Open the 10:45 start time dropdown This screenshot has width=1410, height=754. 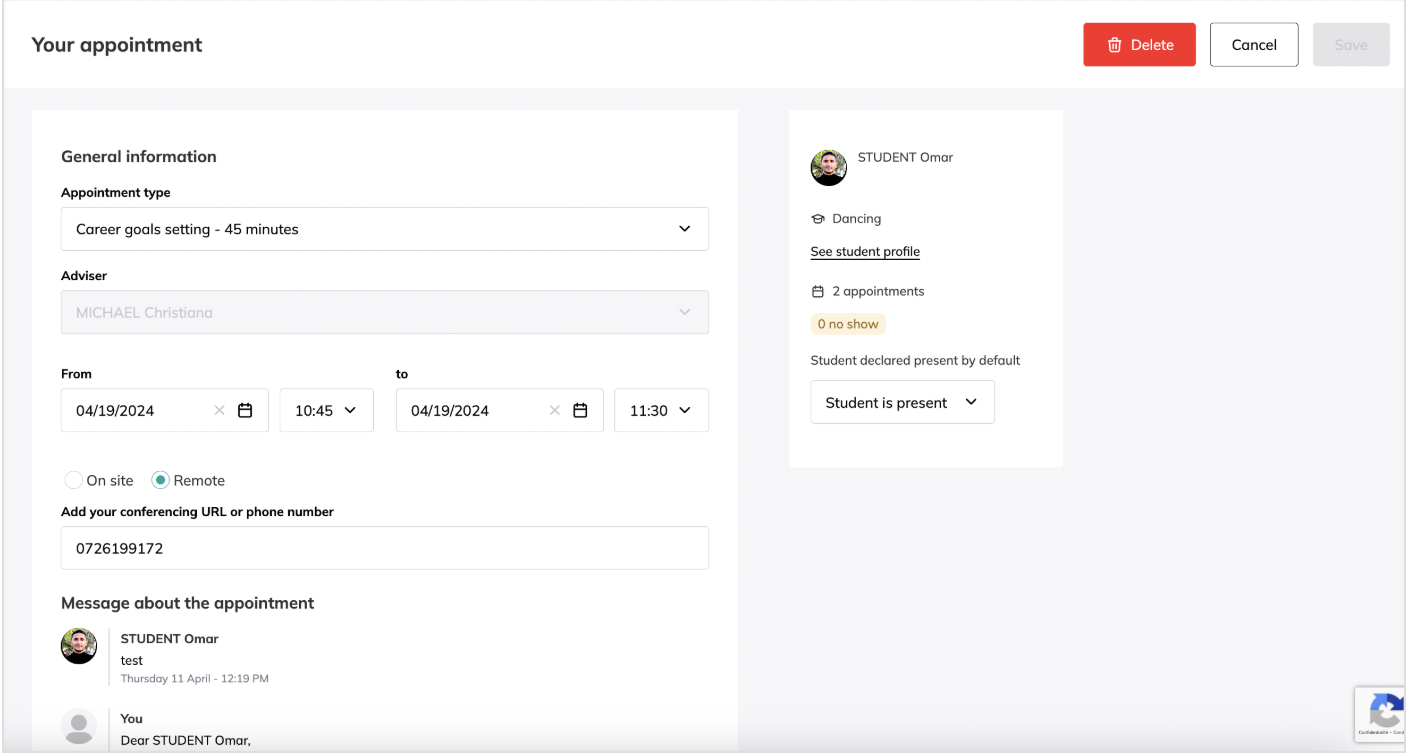326,410
